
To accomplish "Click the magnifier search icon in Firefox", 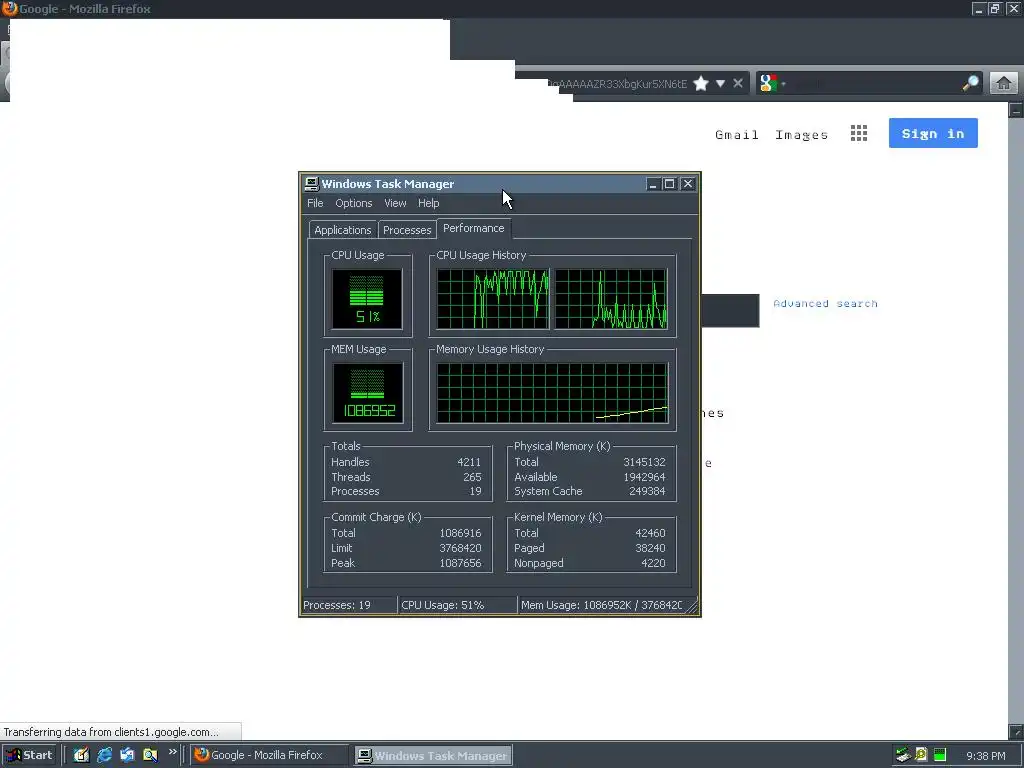I will click(x=970, y=83).
